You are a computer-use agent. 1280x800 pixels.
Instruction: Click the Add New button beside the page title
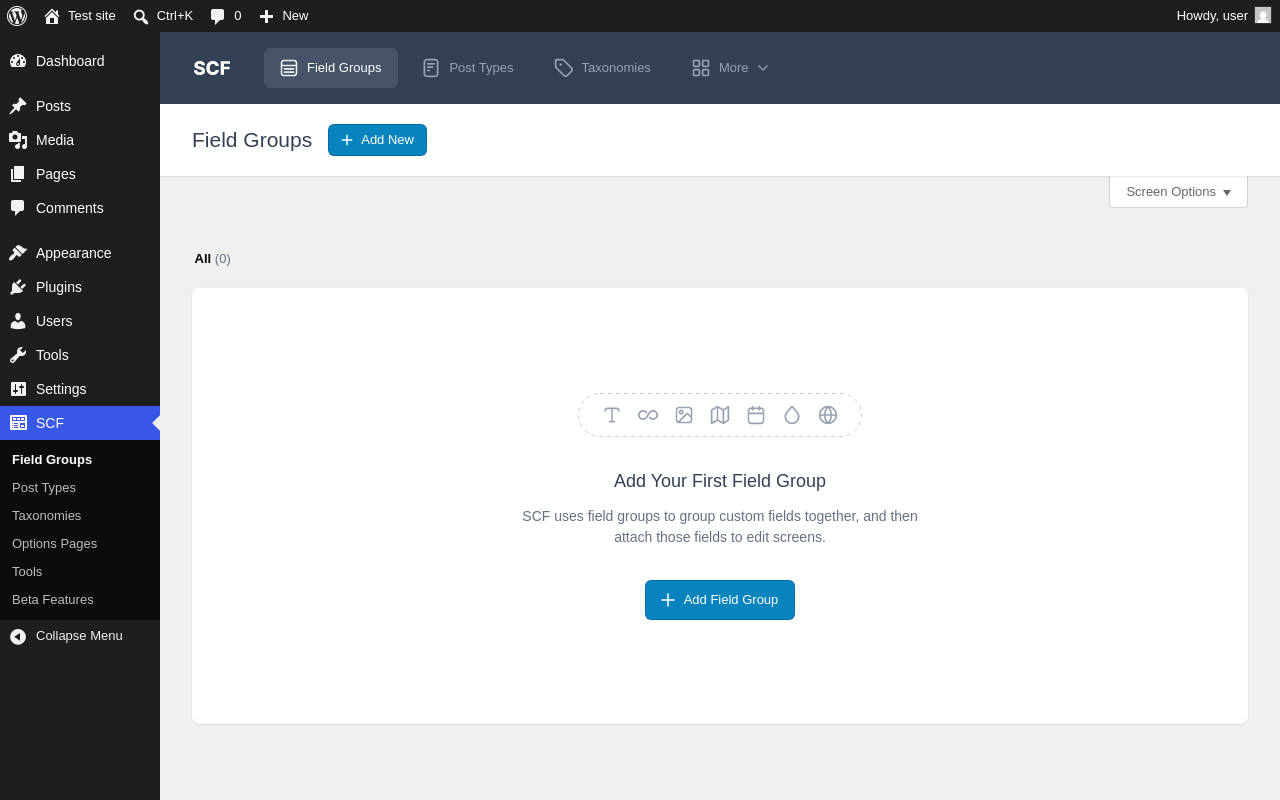coord(377,140)
